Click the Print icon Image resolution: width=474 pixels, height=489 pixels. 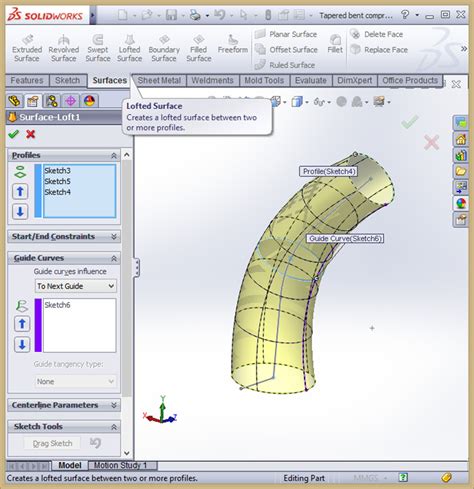tap(195, 15)
